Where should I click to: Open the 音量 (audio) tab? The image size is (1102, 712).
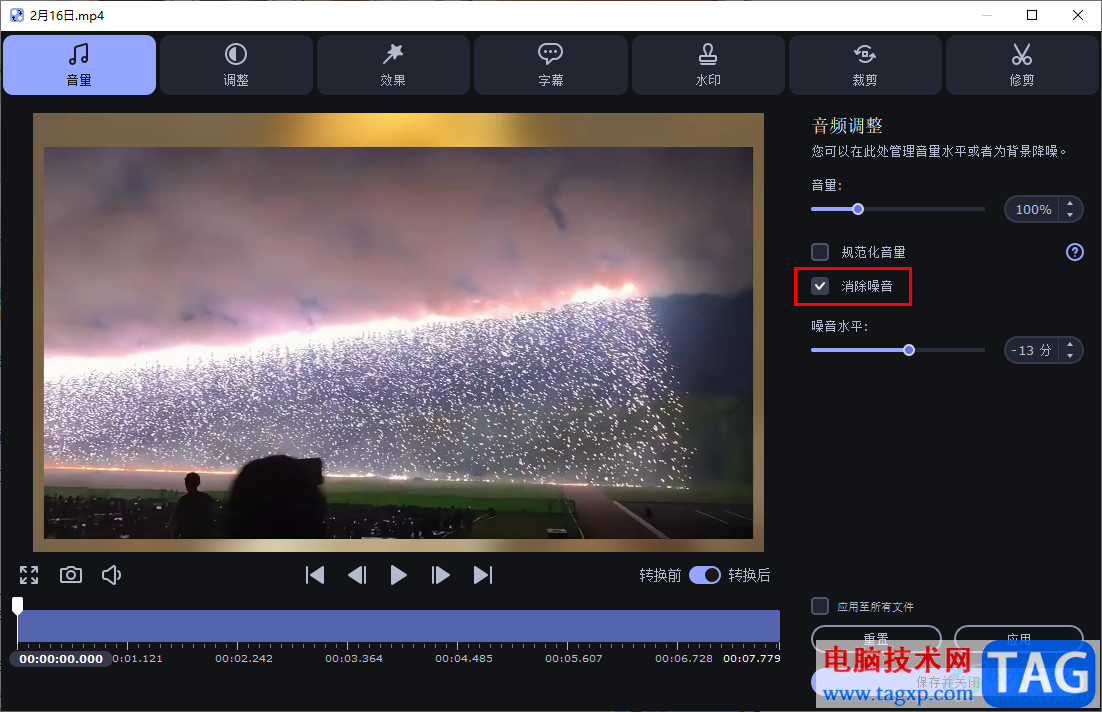tap(79, 65)
